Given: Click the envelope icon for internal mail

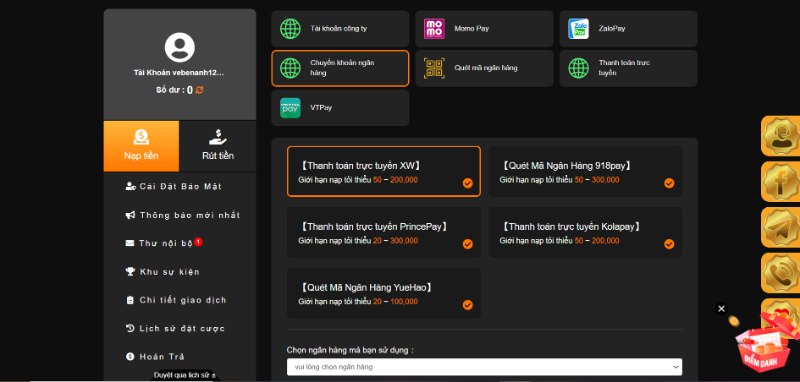Looking at the screenshot, I should [130, 243].
